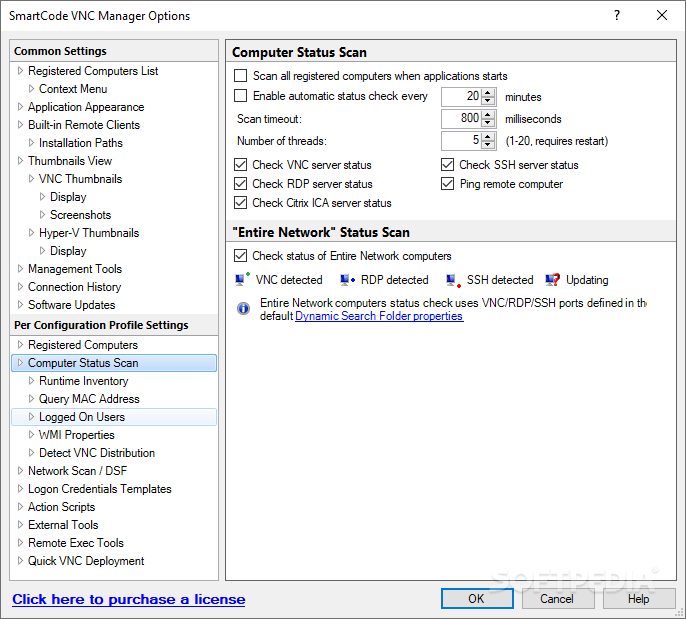Expand arrow next to Built-in Remote Clients
686x619 pixels.
(x=20, y=124)
